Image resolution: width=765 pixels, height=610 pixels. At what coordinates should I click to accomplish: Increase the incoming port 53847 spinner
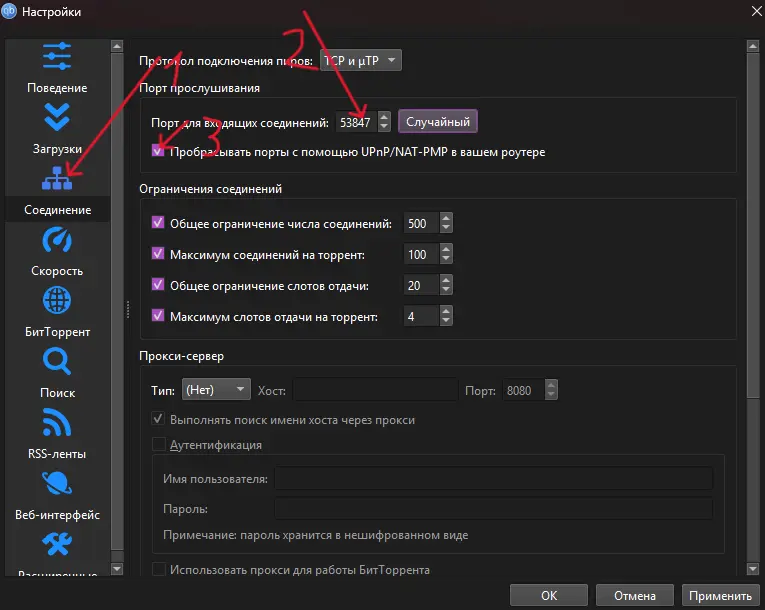pyautogui.click(x=384, y=117)
